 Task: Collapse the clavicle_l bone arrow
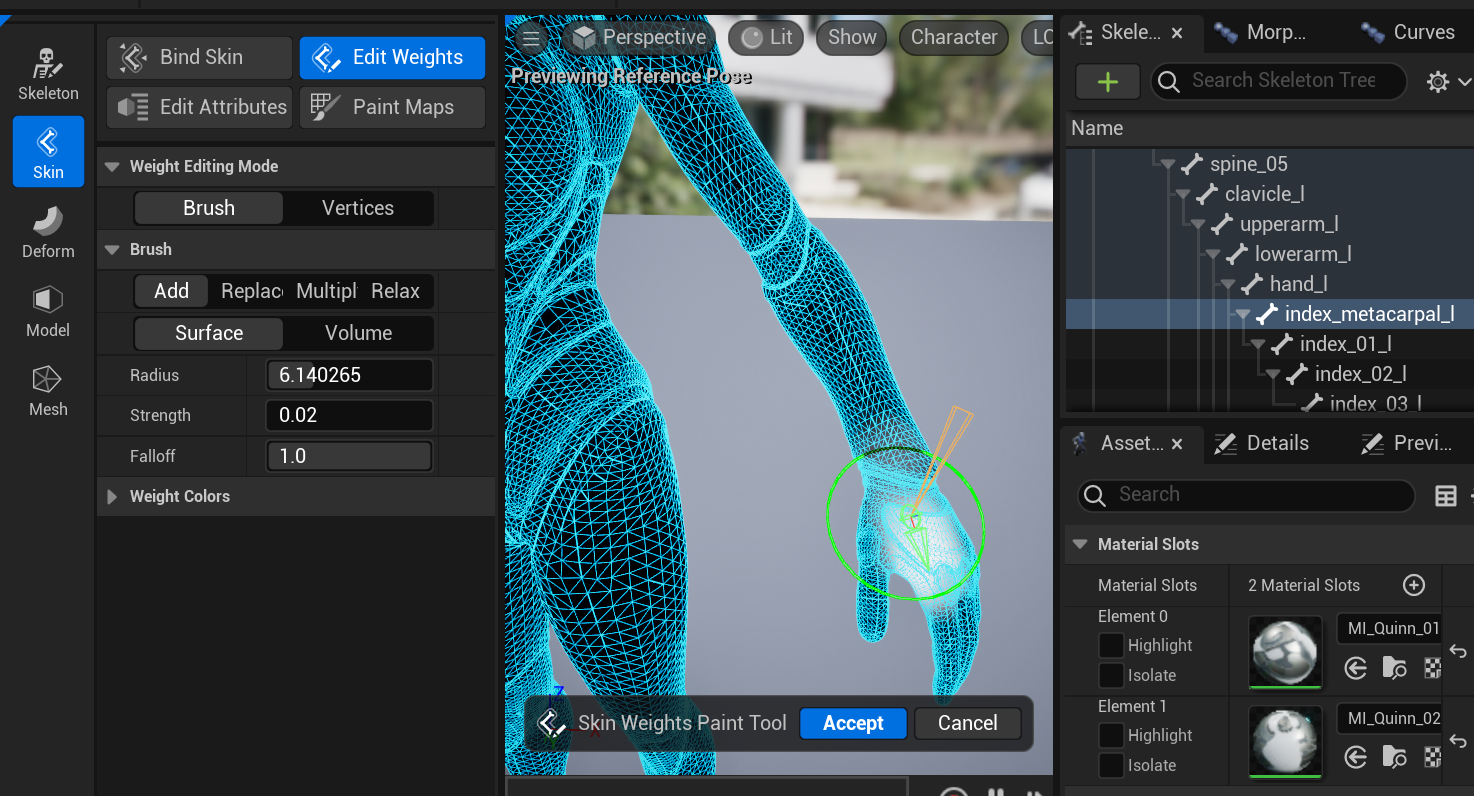(x=1183, y=194)
